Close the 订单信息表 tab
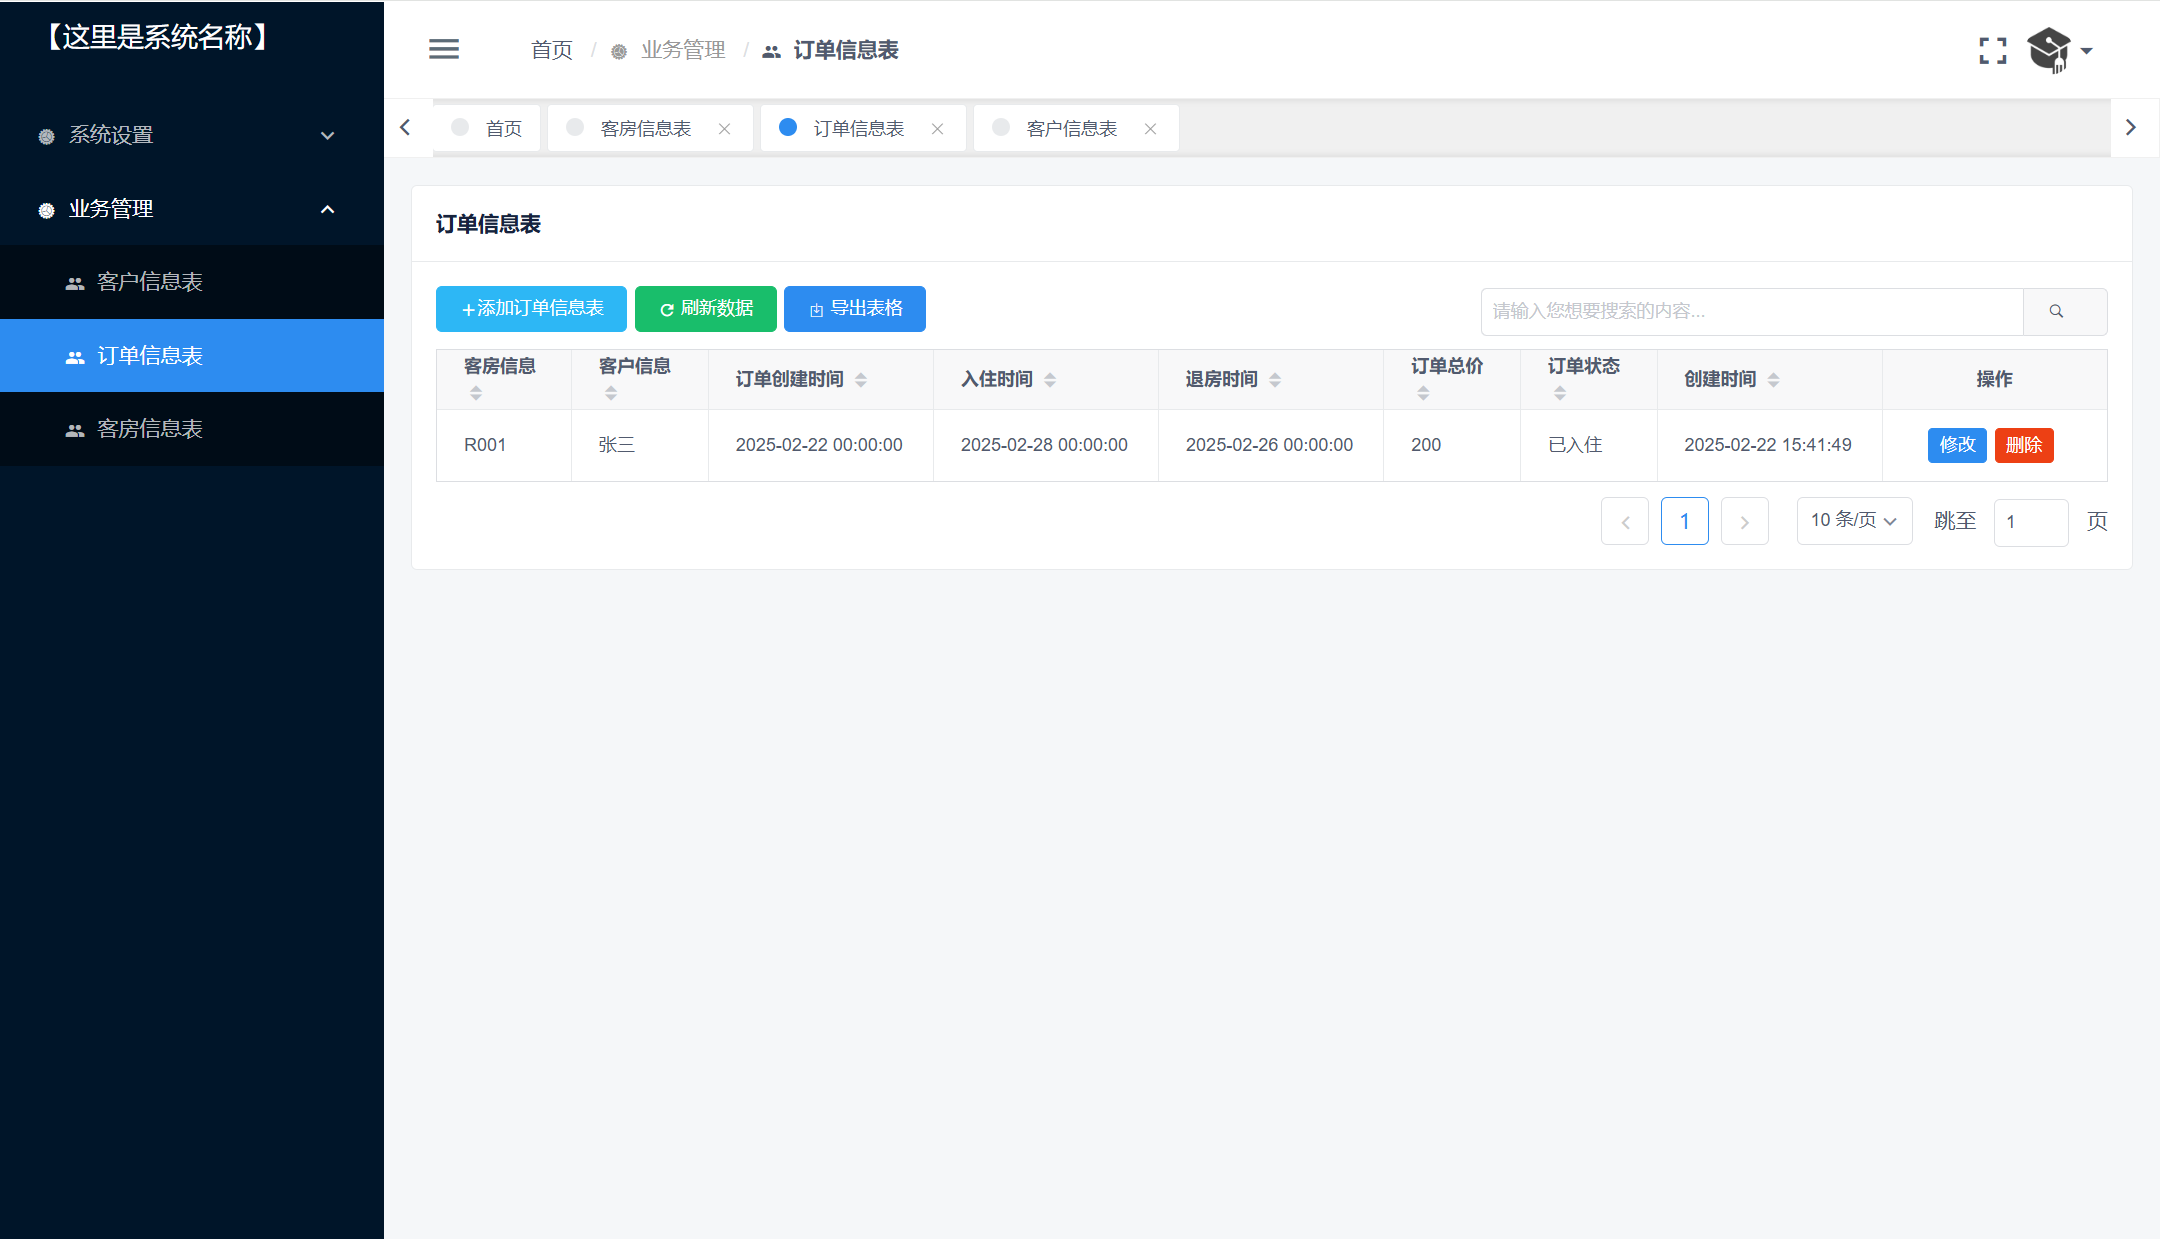Screen dimensions: 2160x1239 click(x=937, y=129)
